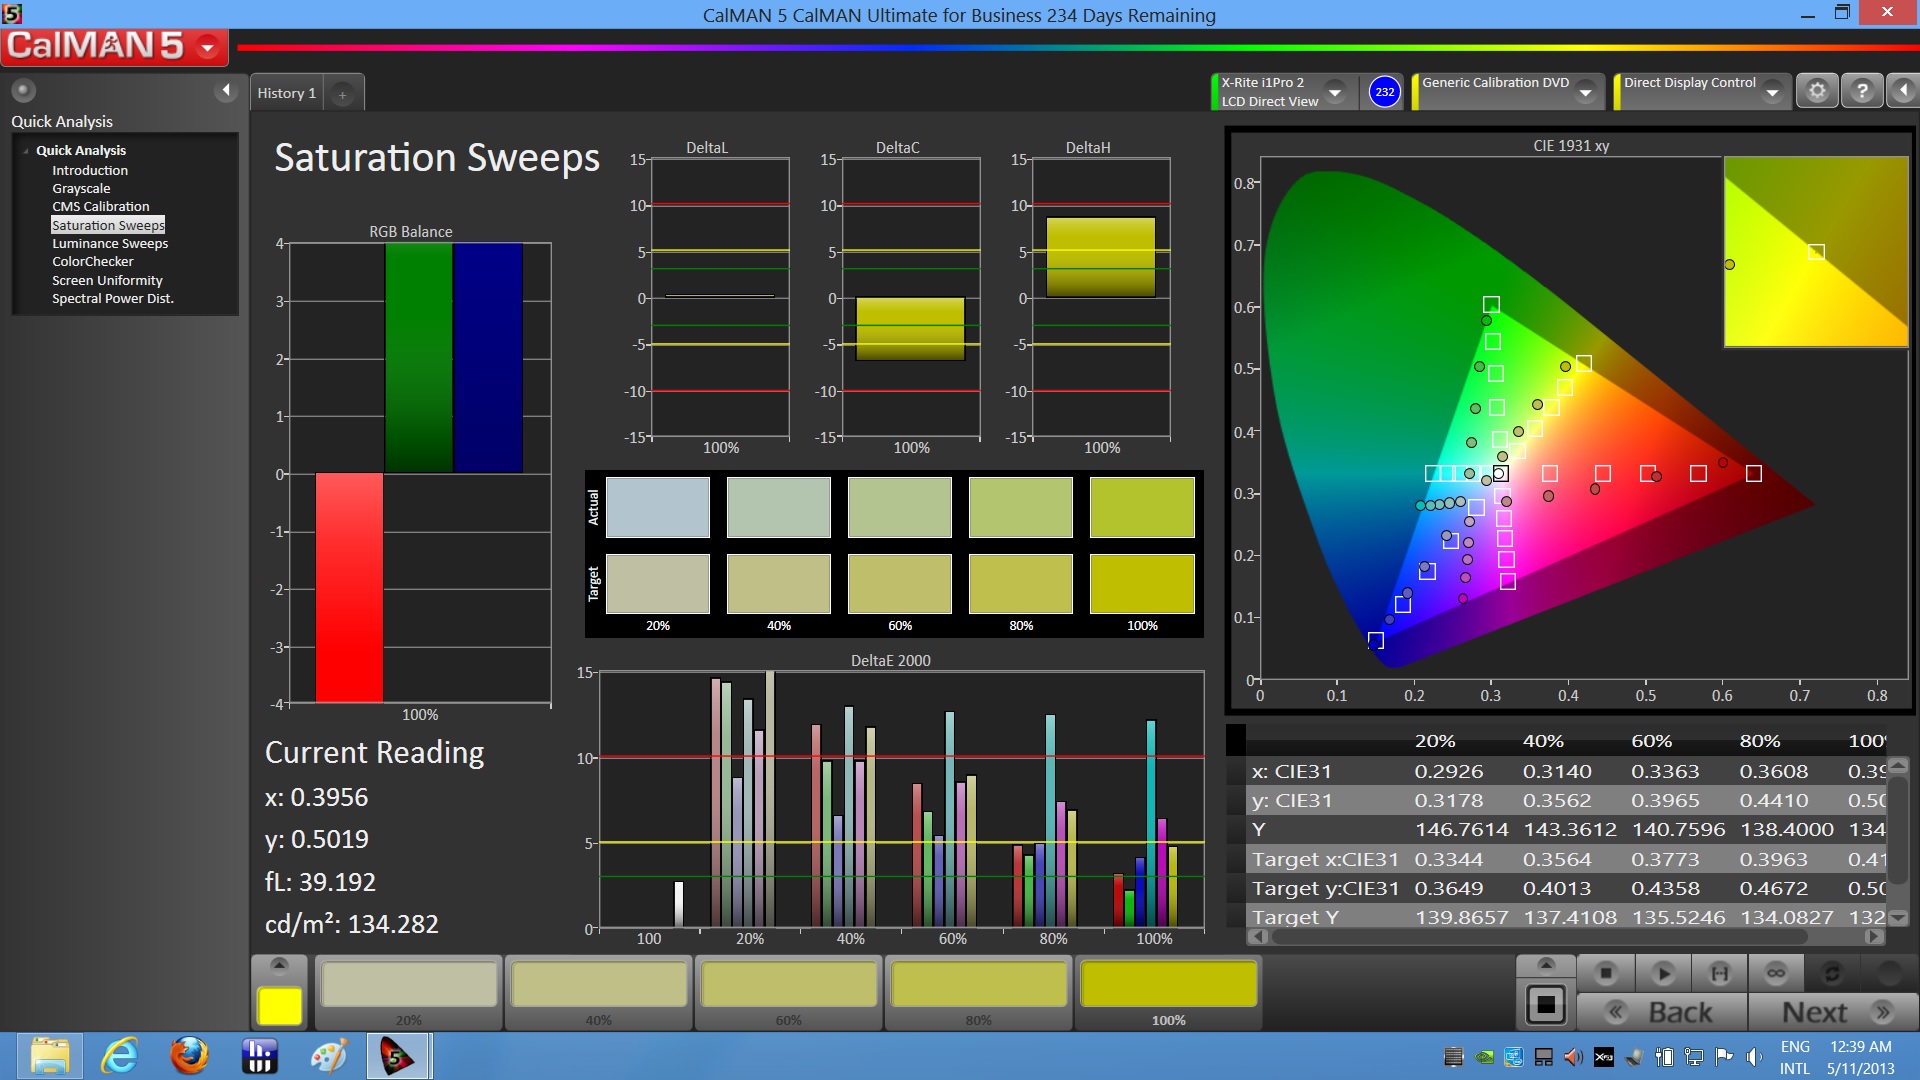Viewport: 1920px width, 1080px height.
Task: Click the x: CIE31 20% value 0.2926
Action: (1448, 772)
